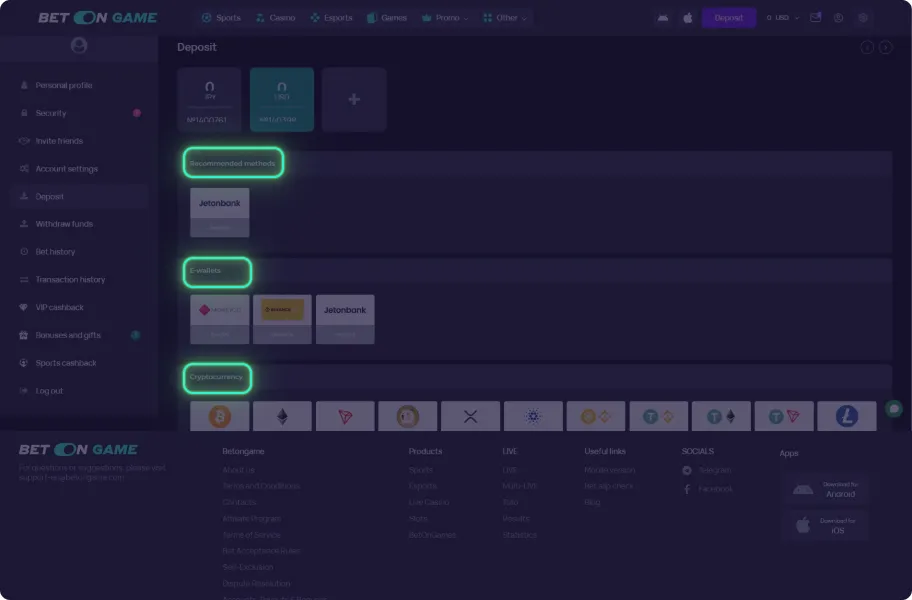The width and height of the screenshot is (912, 600).
Task: Choose the Ethereum deposit option
Action: [x=282, y=416]
